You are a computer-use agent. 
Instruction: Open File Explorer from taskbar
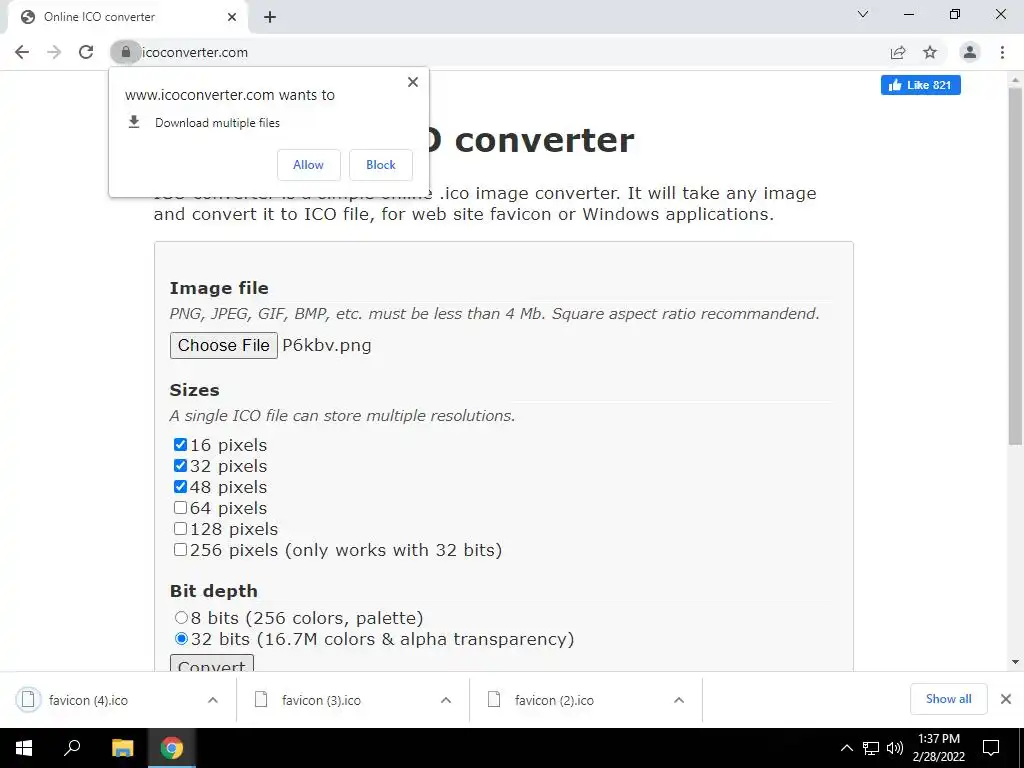(122, 748)
